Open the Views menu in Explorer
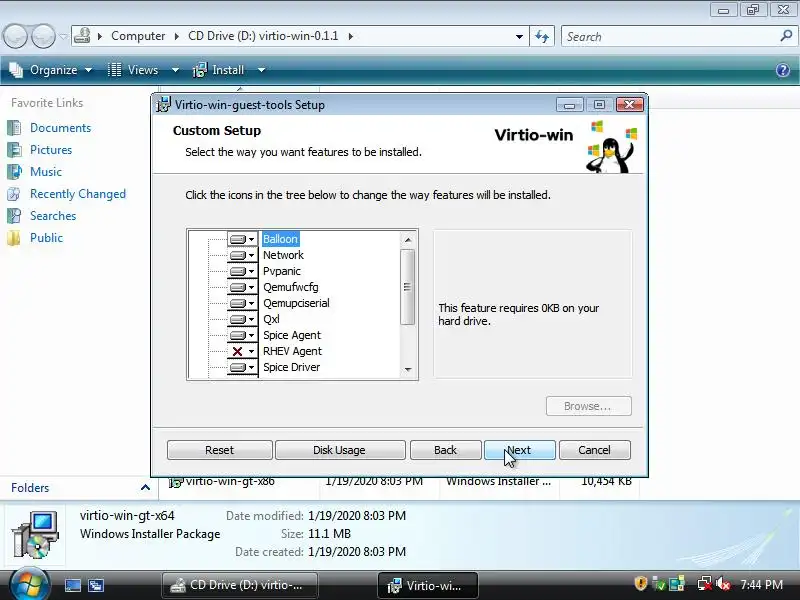The width and height of the screenshot is (800, 600). coord(136,70)
